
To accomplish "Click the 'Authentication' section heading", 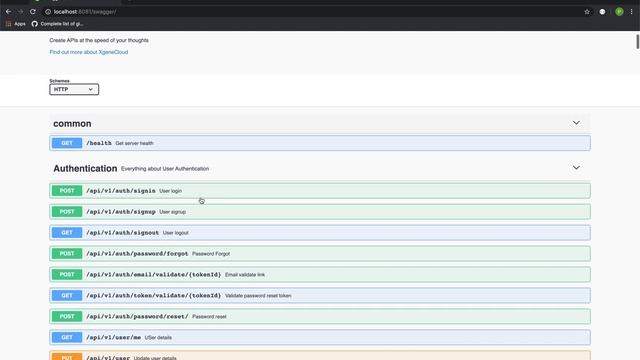I will click(x=85, y=169).
